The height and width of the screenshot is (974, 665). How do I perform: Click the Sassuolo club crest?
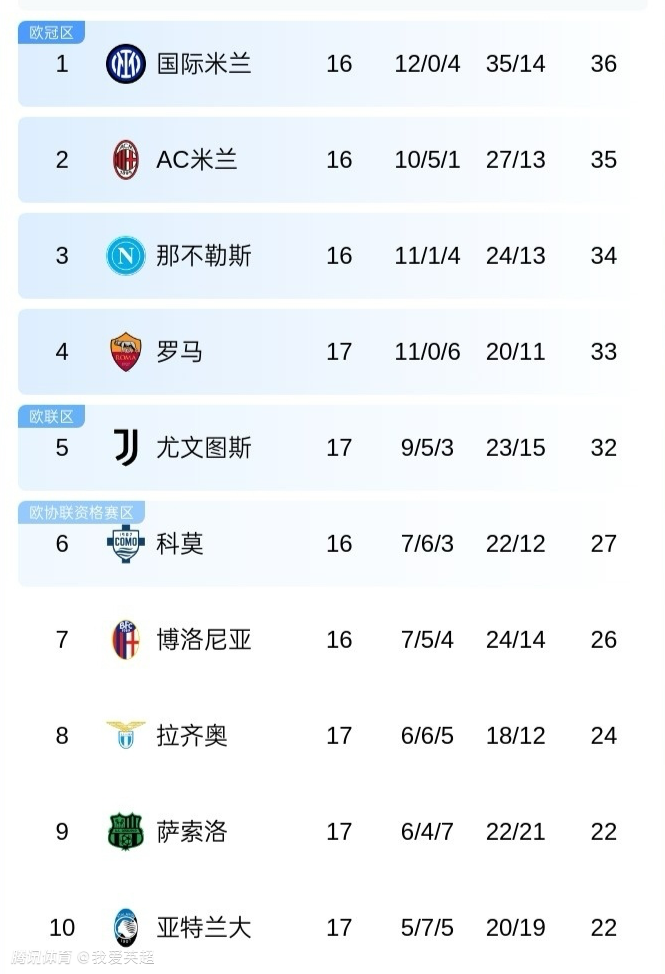[126, 832]
